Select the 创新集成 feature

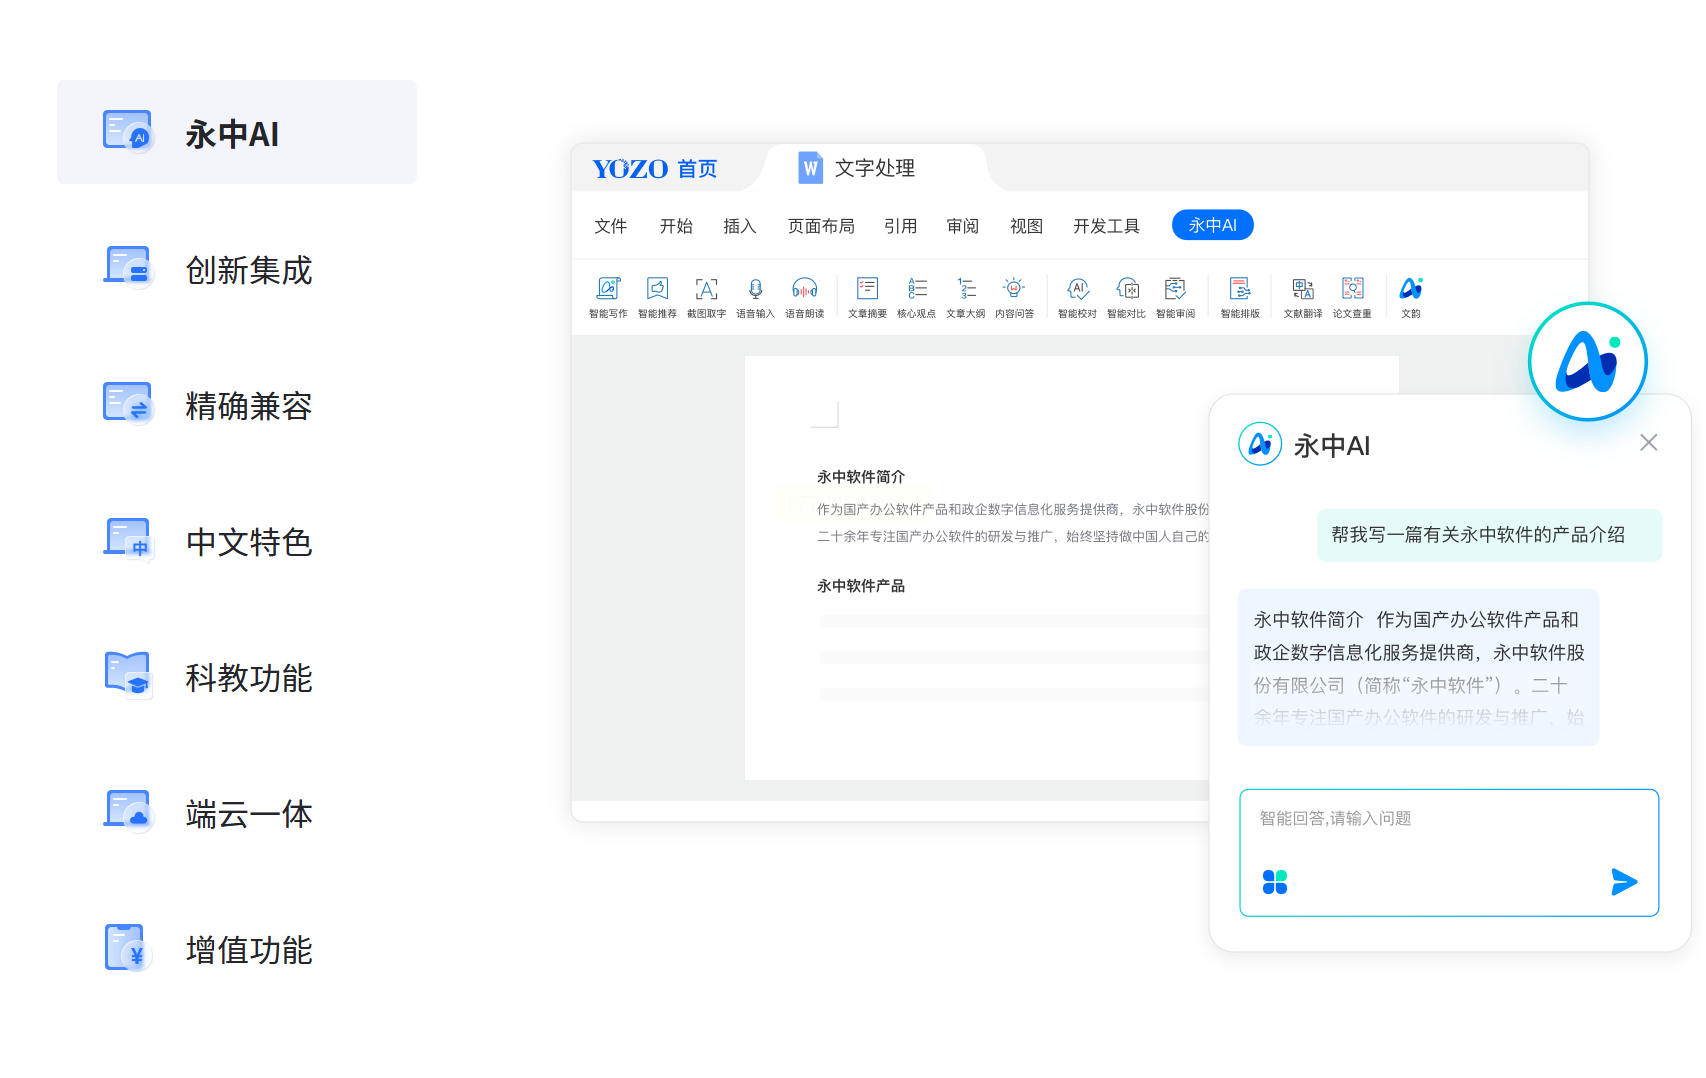tap(237, 270)
